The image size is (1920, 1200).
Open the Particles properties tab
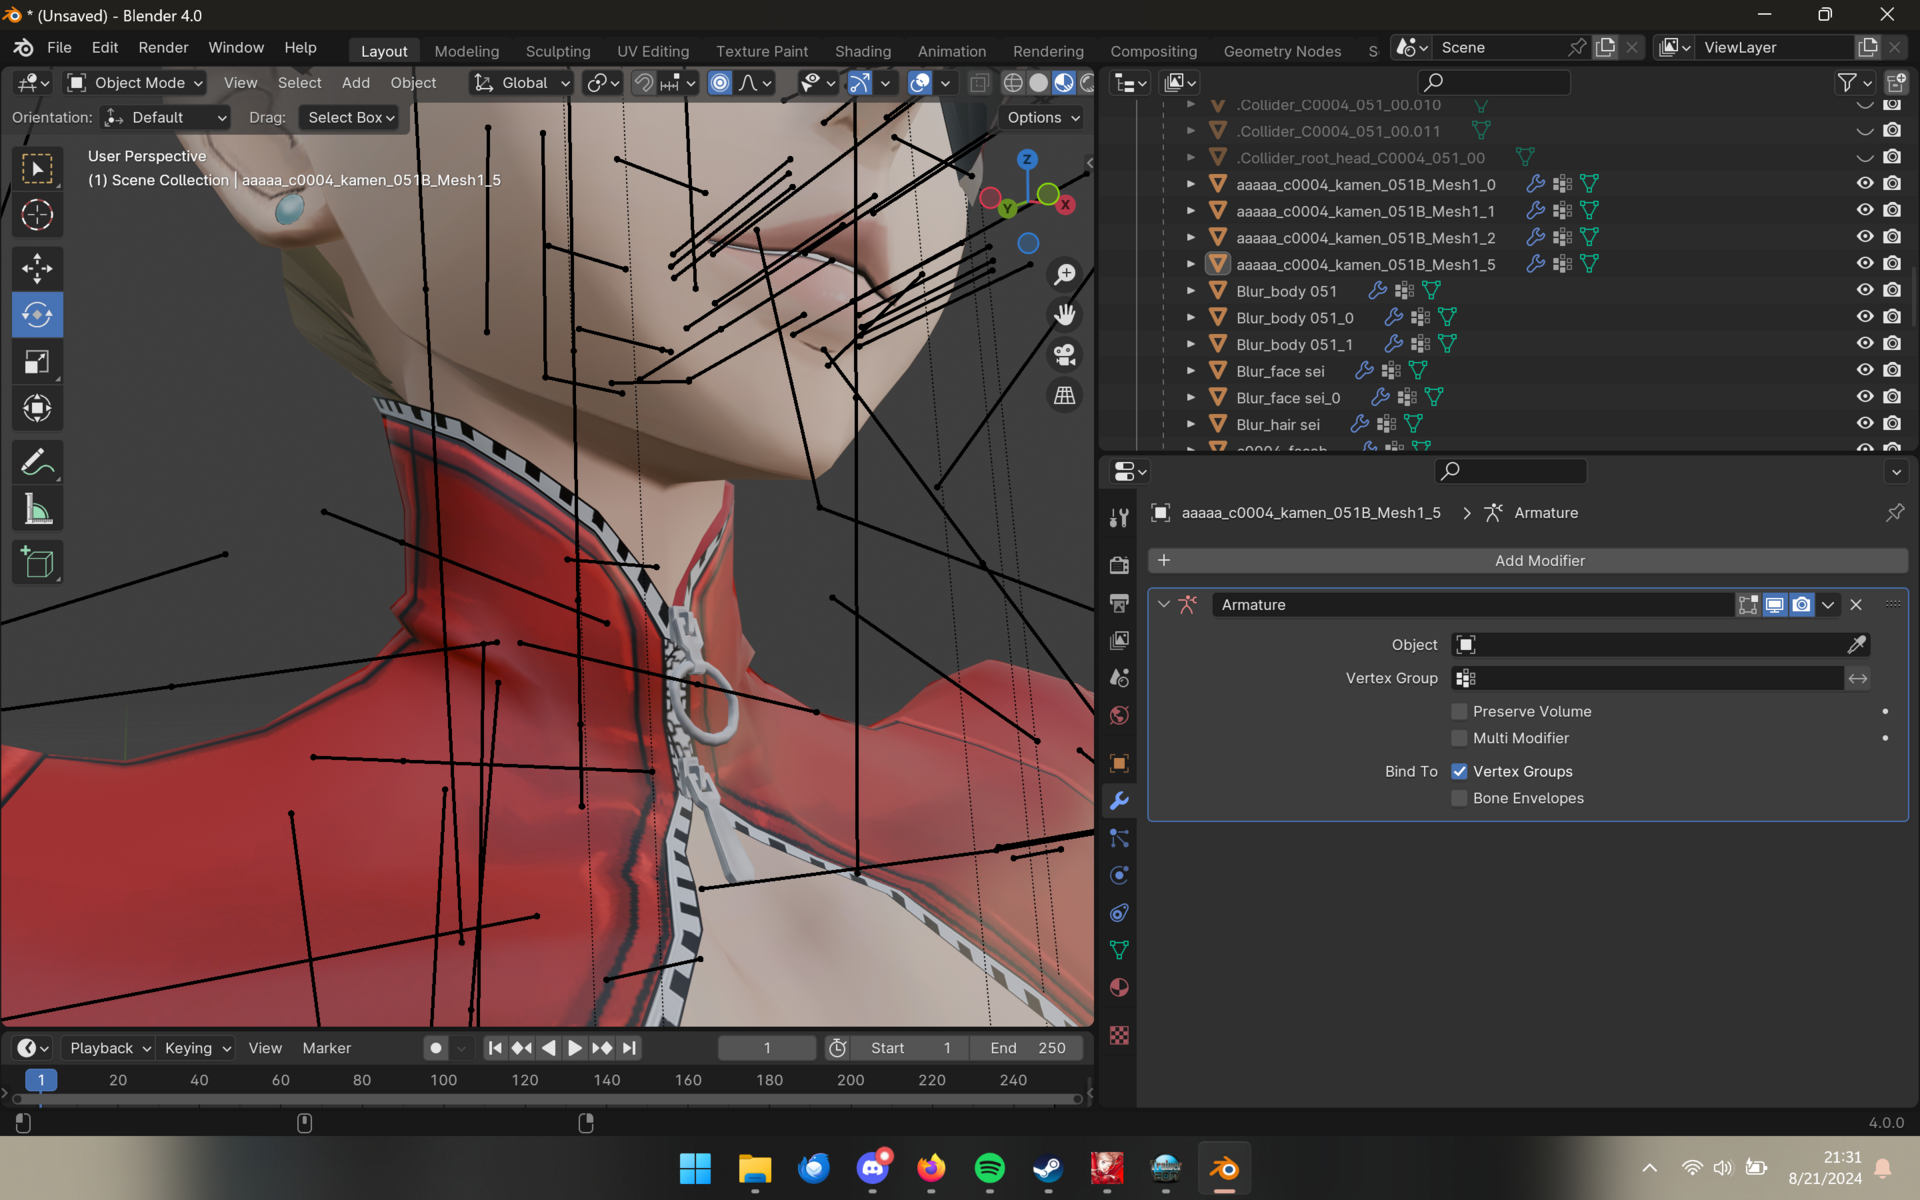(1119, 838)
